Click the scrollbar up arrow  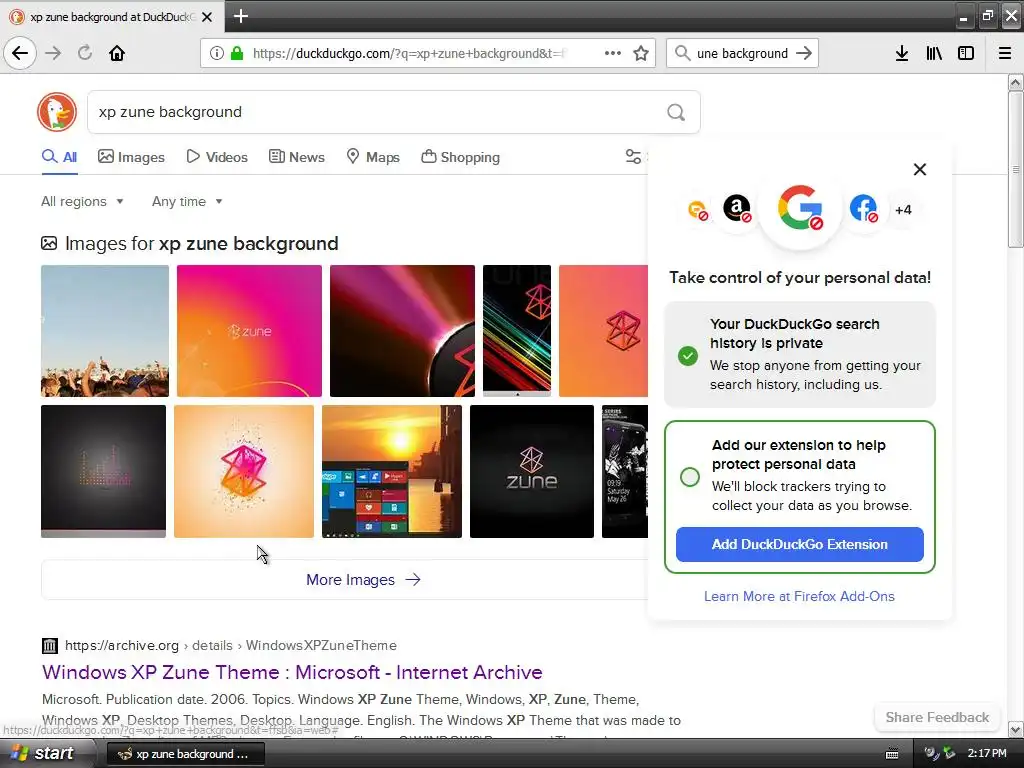(x=1015, y=82)
